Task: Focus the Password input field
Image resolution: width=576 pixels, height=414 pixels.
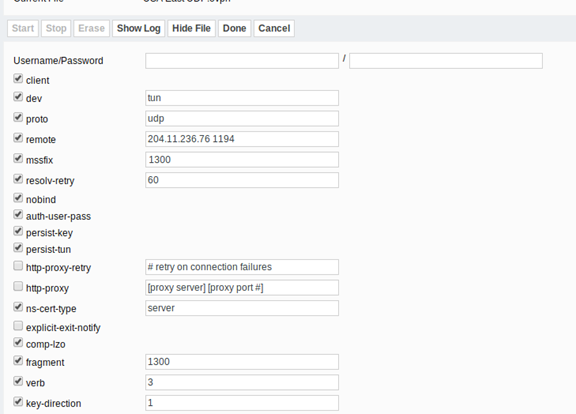Action: pyautogui.click(x=446, y=61)
